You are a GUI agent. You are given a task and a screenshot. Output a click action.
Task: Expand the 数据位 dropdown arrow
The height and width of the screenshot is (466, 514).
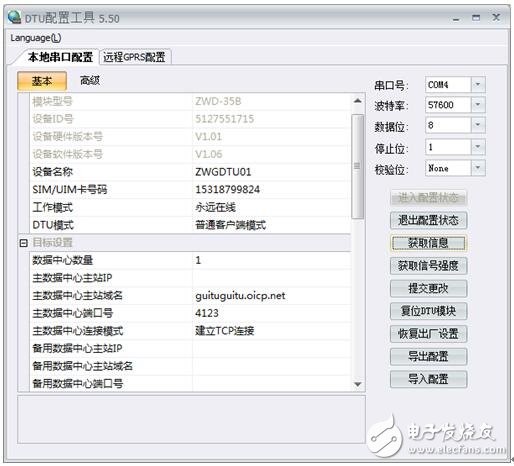(478, 125)
